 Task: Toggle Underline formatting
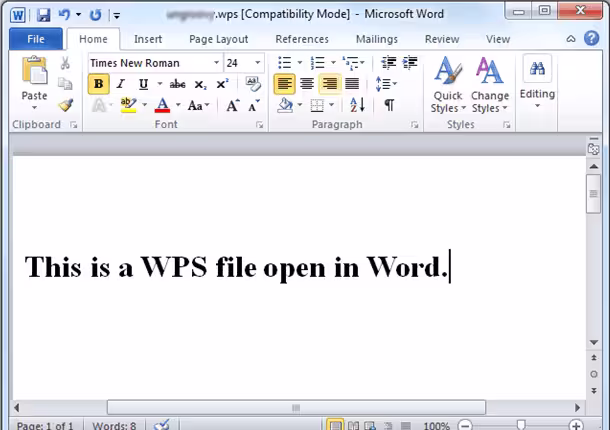tap(143, 84)
